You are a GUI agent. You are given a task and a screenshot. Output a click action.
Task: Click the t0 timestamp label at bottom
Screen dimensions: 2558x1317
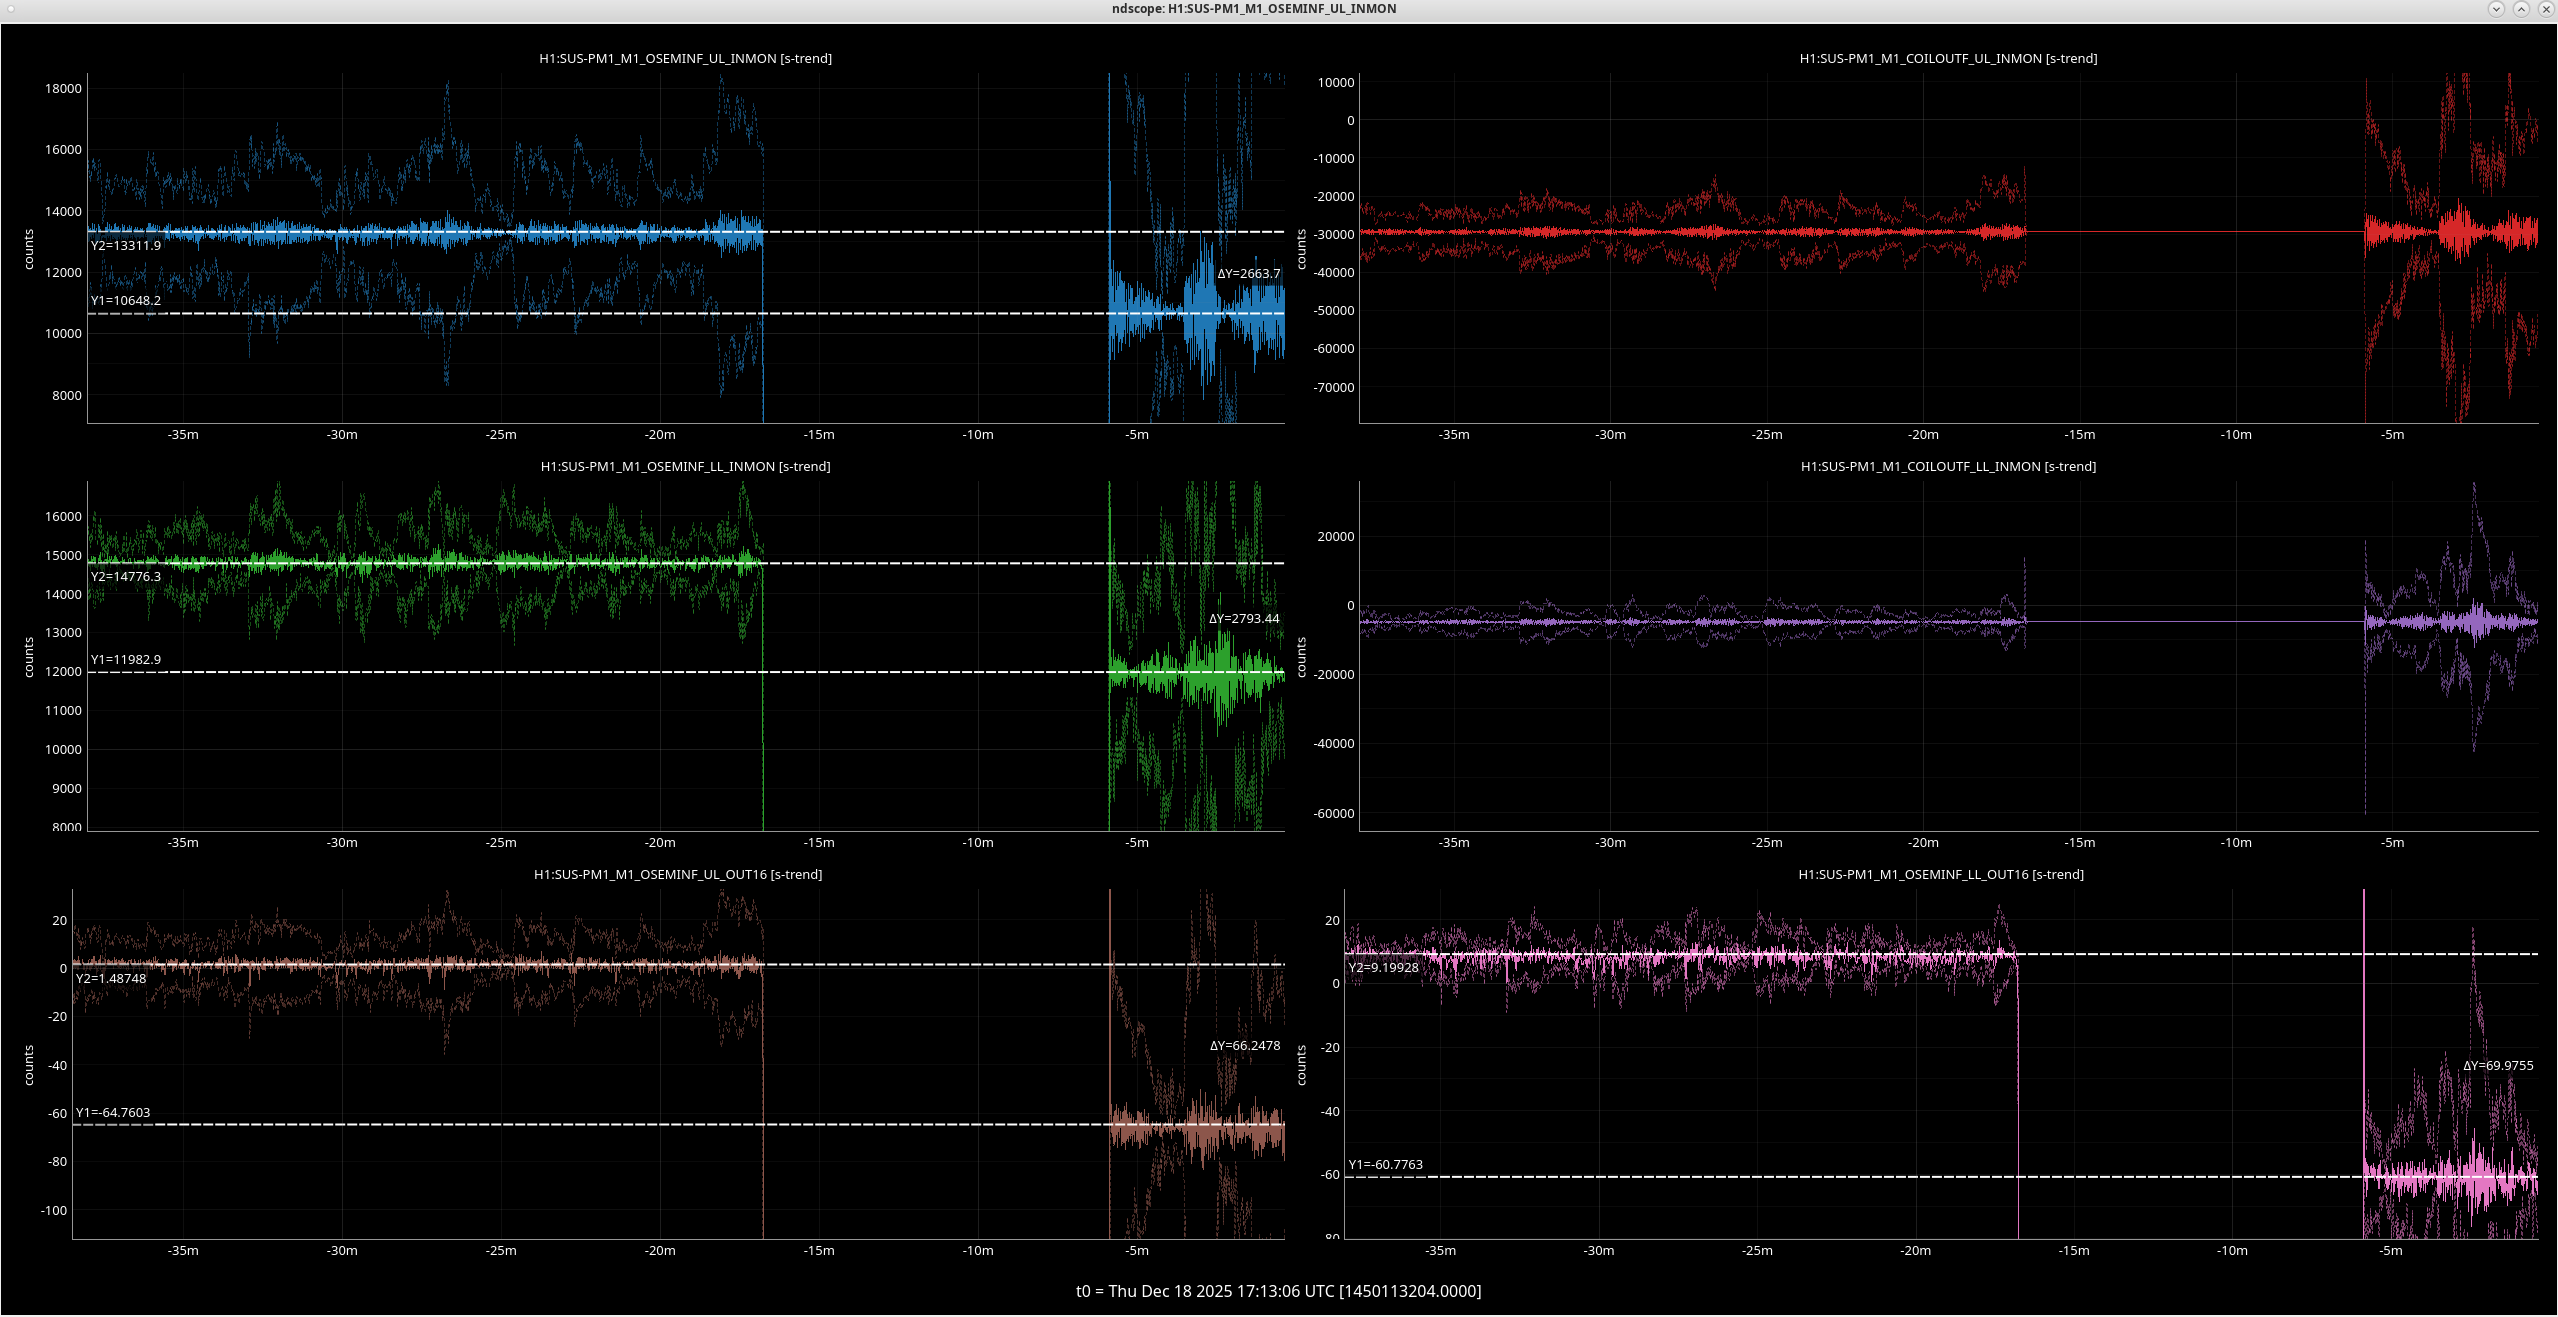pos(1278,1291)
